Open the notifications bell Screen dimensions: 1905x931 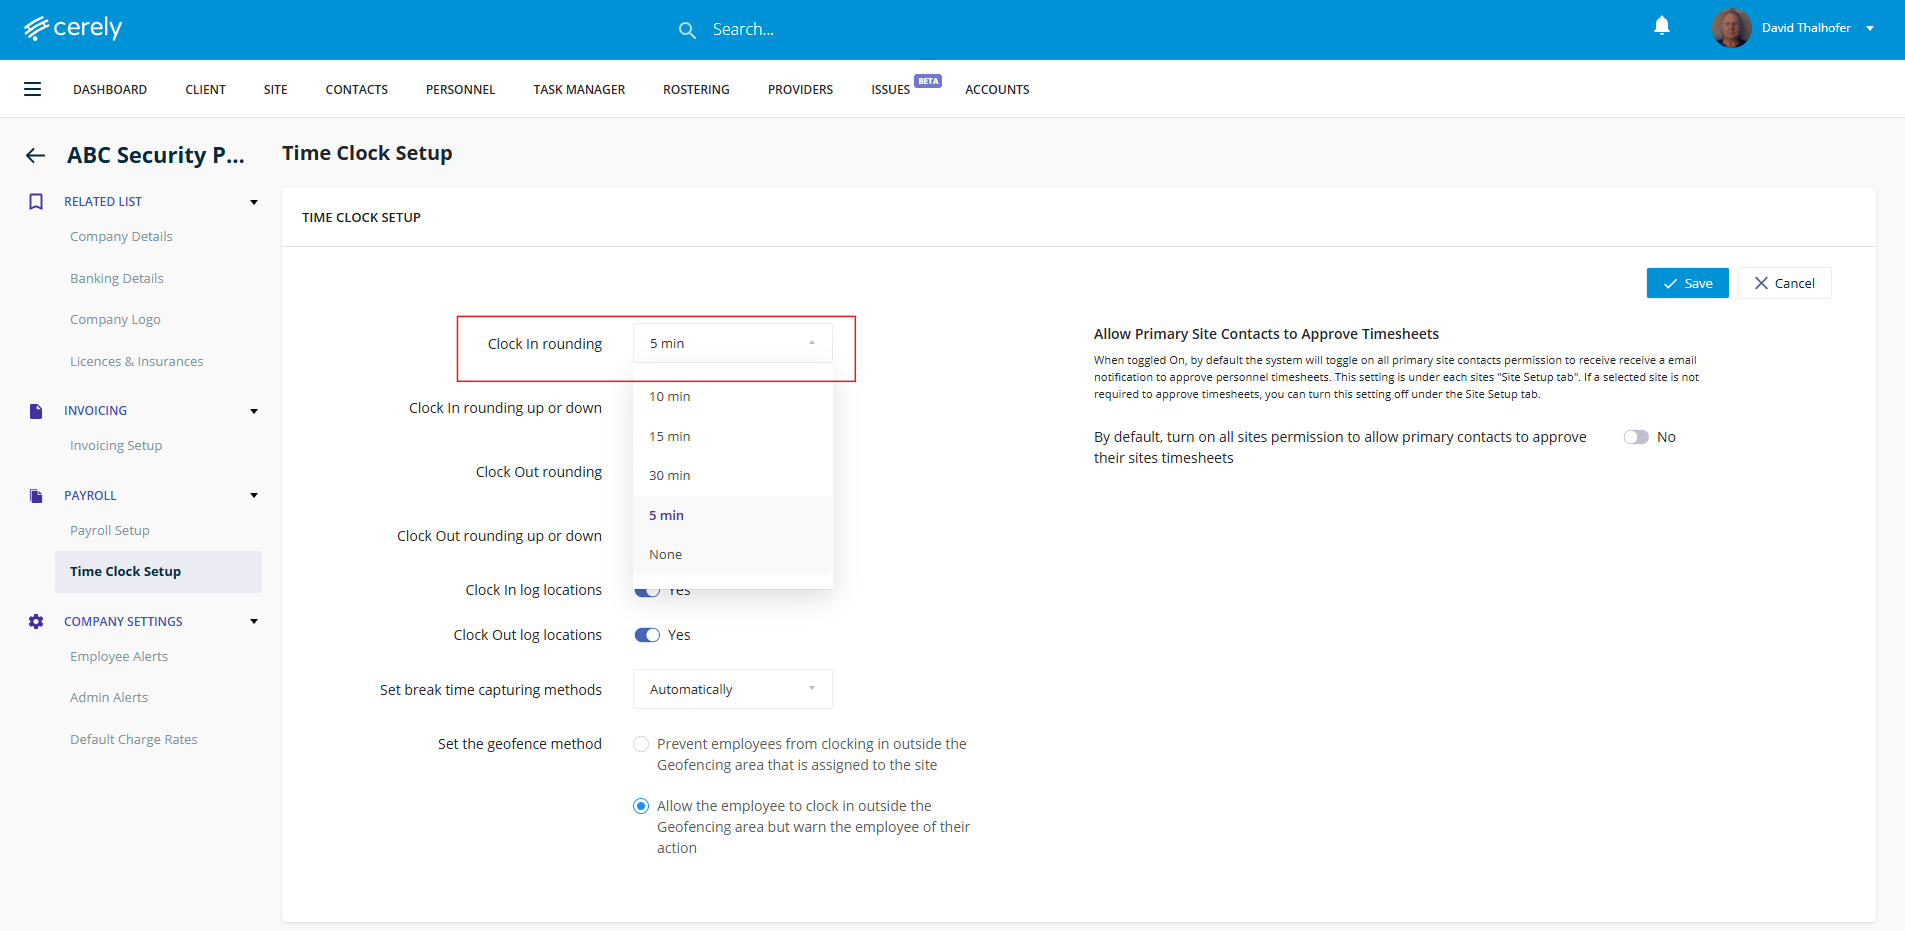coord(1661,26)
